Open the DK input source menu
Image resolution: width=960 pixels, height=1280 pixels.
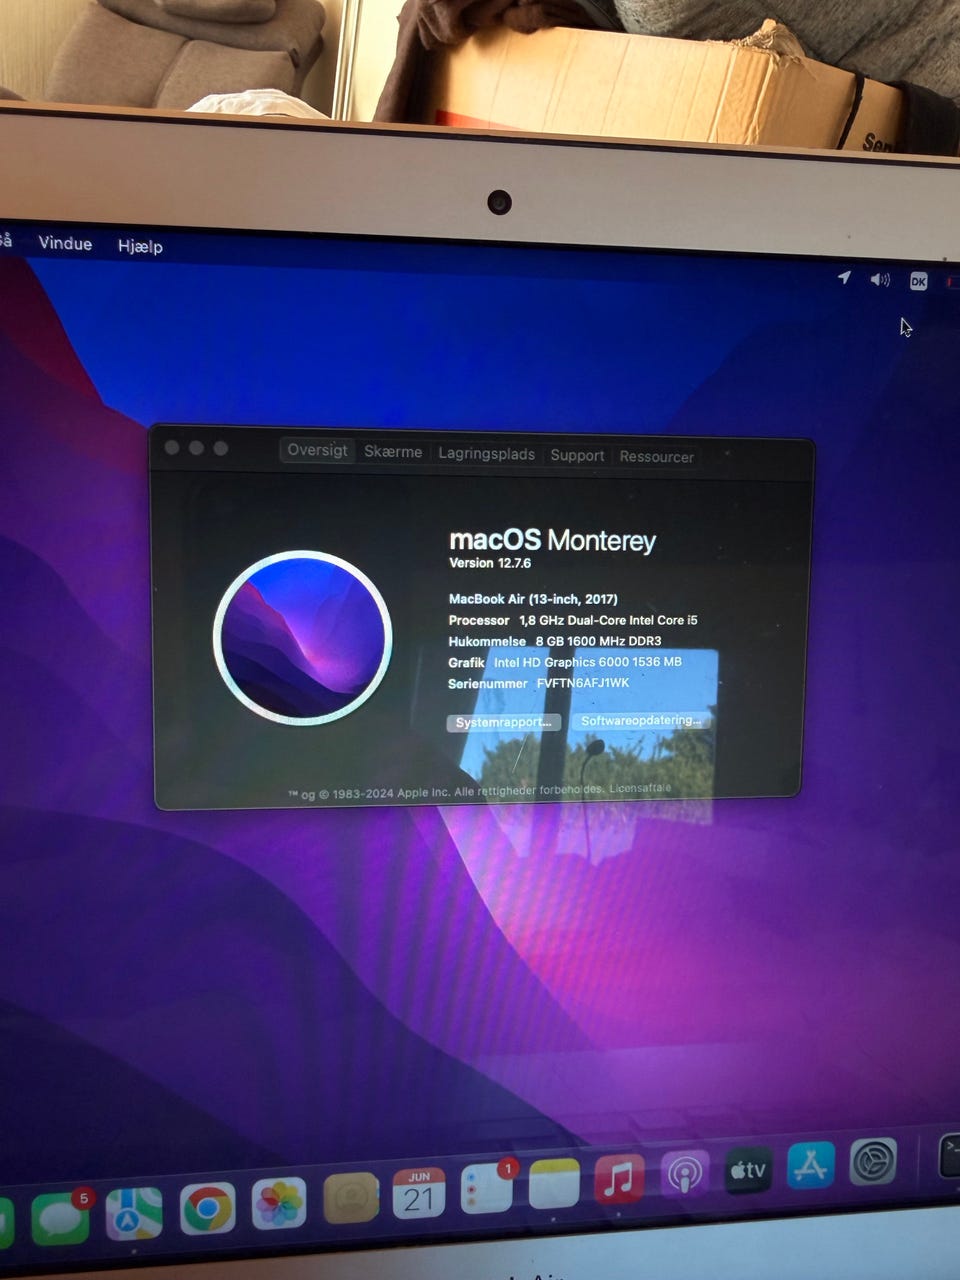918,282
